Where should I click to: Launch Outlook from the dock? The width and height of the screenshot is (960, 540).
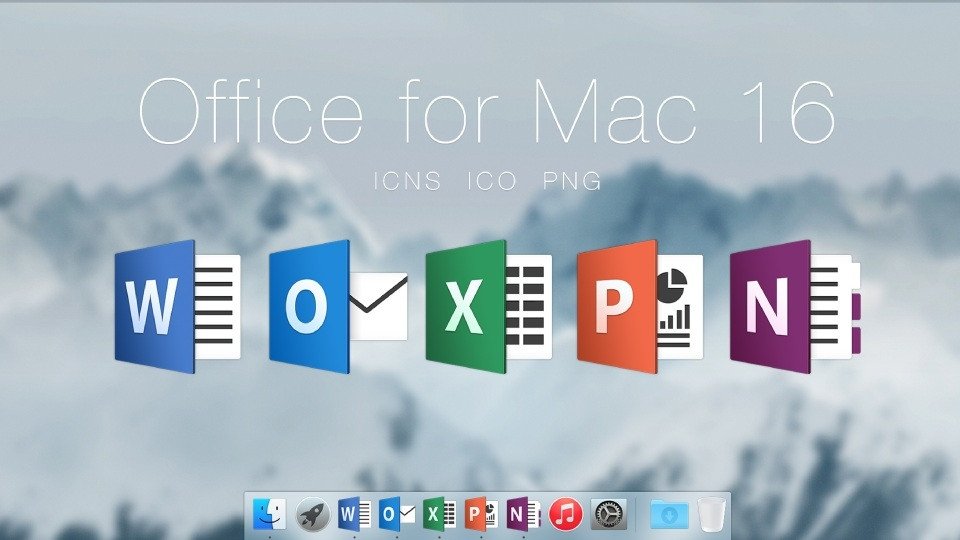(x=397, y=514)
